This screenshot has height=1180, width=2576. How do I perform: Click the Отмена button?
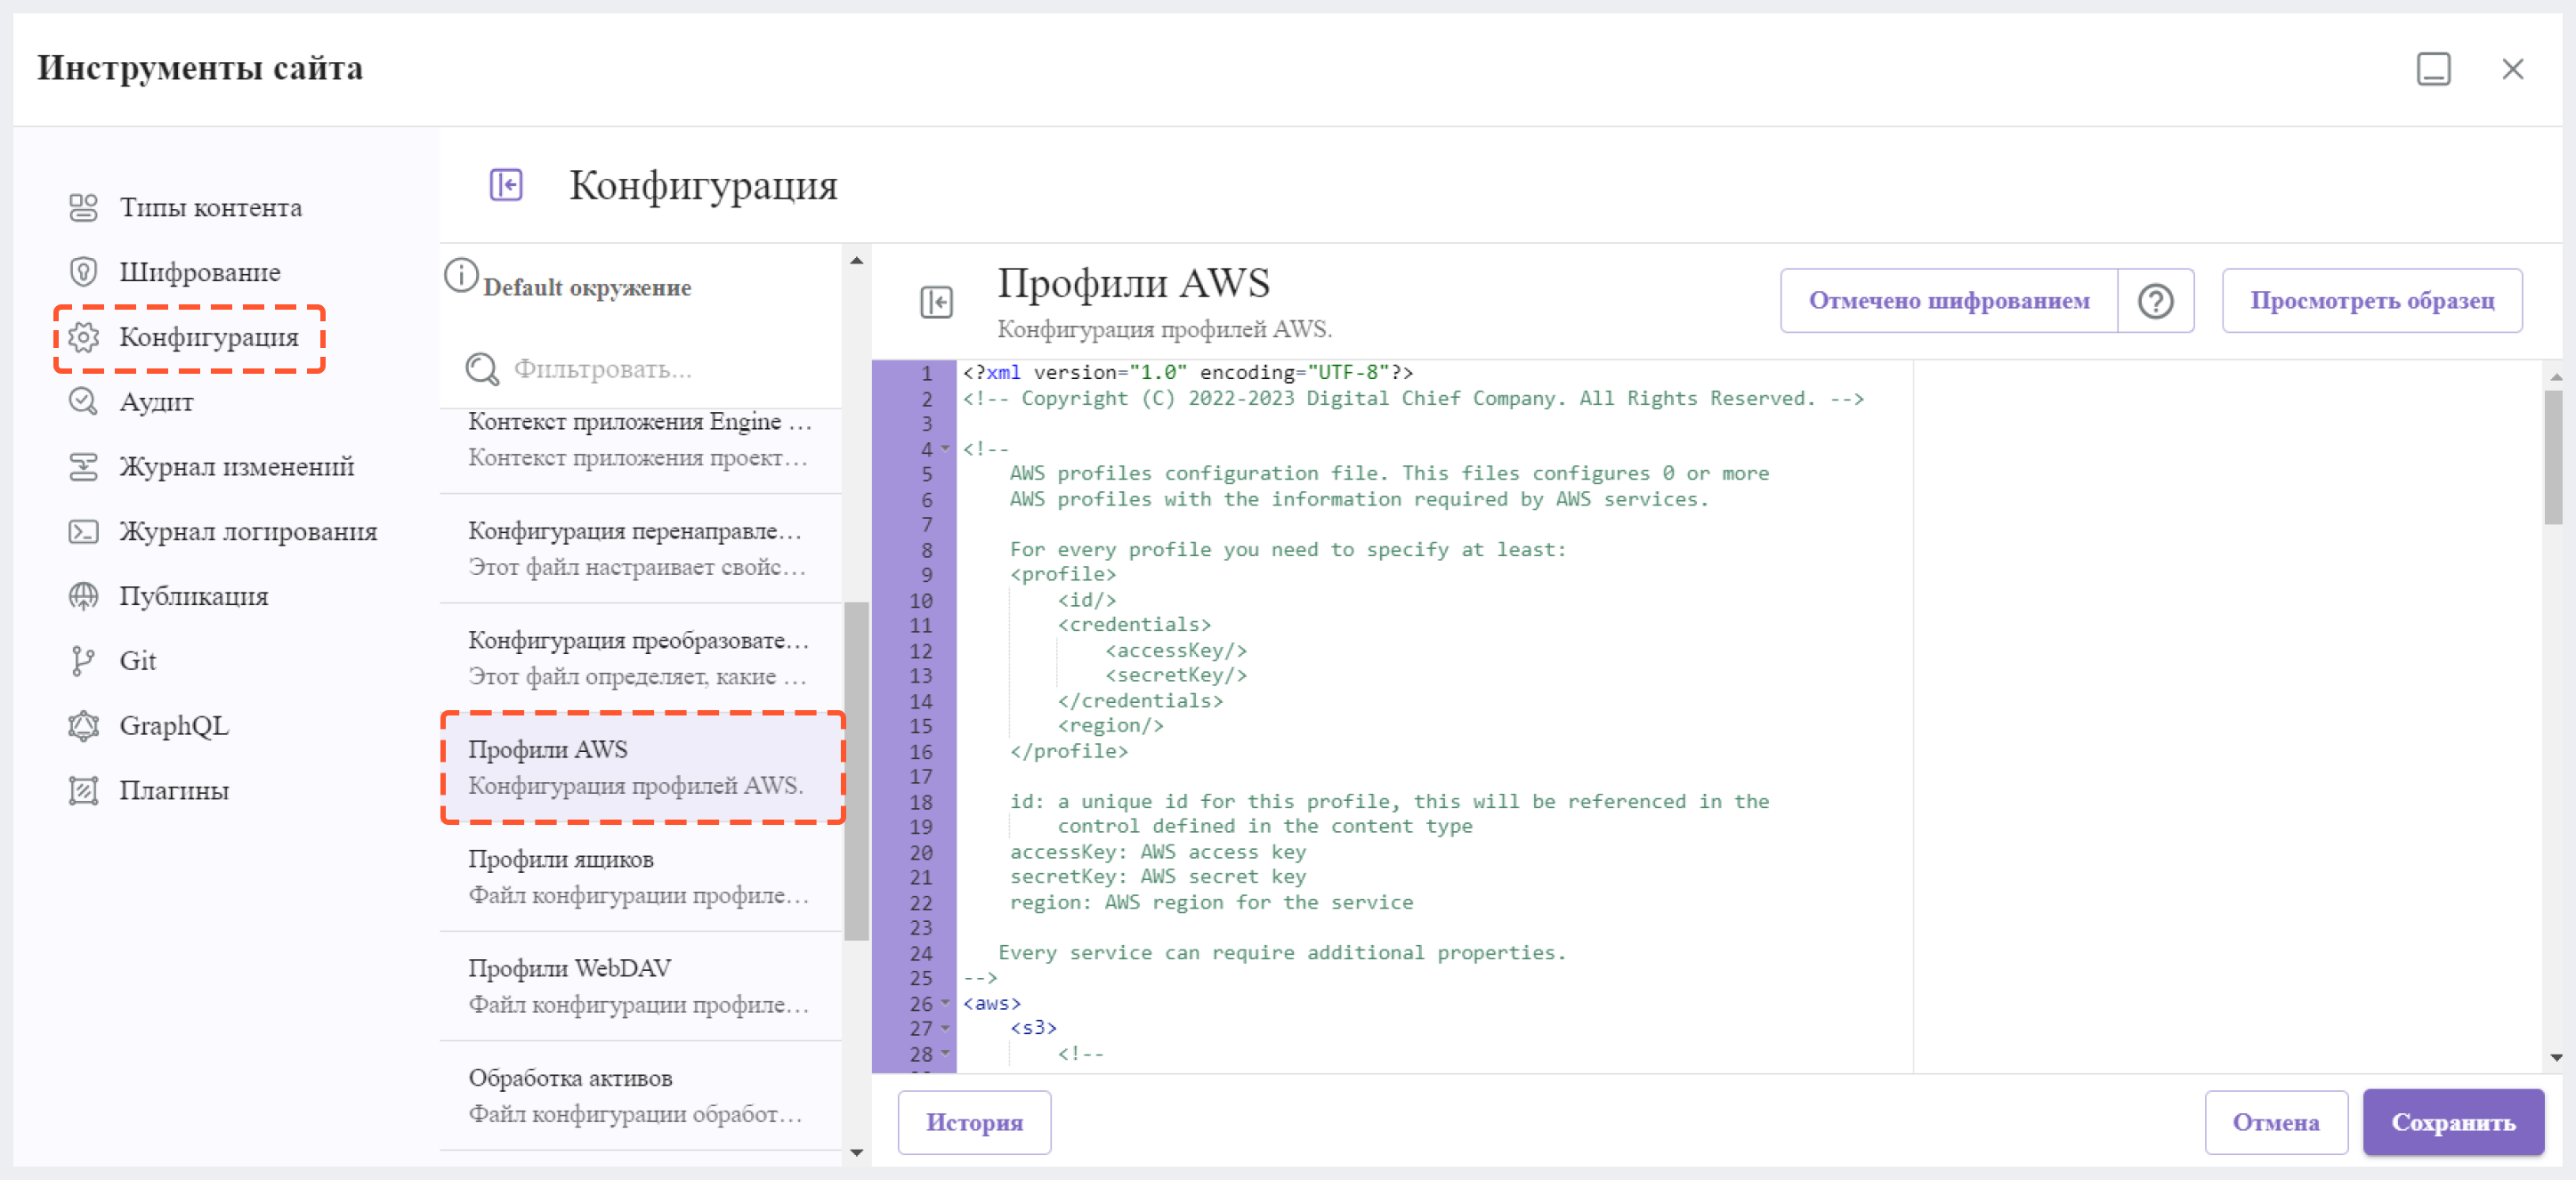click(x=2276, y=1122)
